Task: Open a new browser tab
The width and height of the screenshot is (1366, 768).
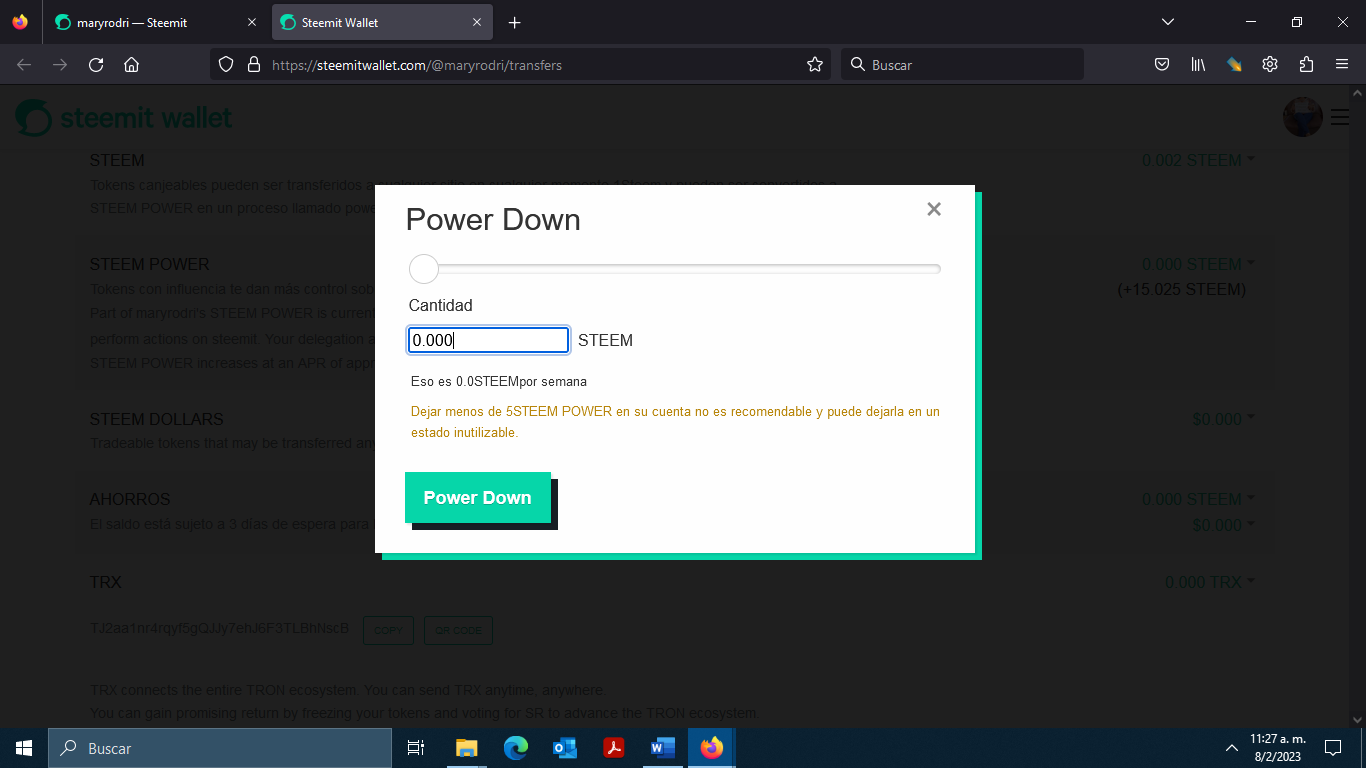Action: click(x=515, y=22)
